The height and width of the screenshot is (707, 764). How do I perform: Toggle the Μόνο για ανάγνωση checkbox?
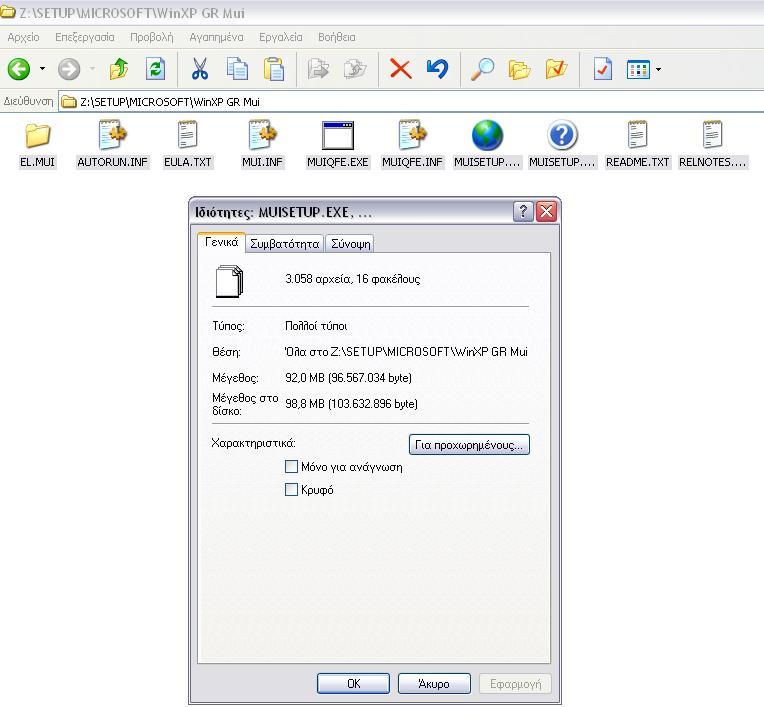click(x=291, y=466)
